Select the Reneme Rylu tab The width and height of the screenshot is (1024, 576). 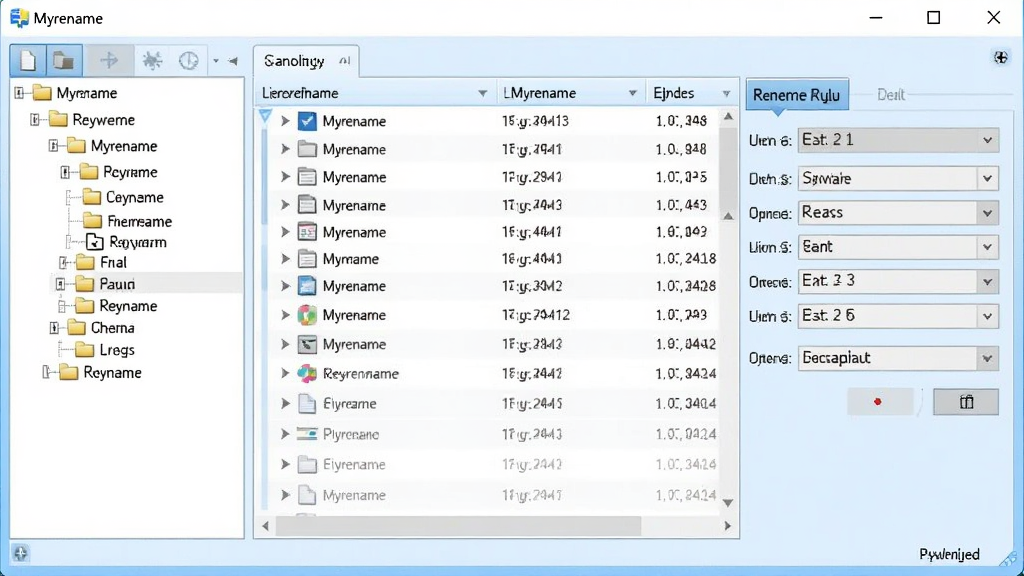tap(797, 95)
